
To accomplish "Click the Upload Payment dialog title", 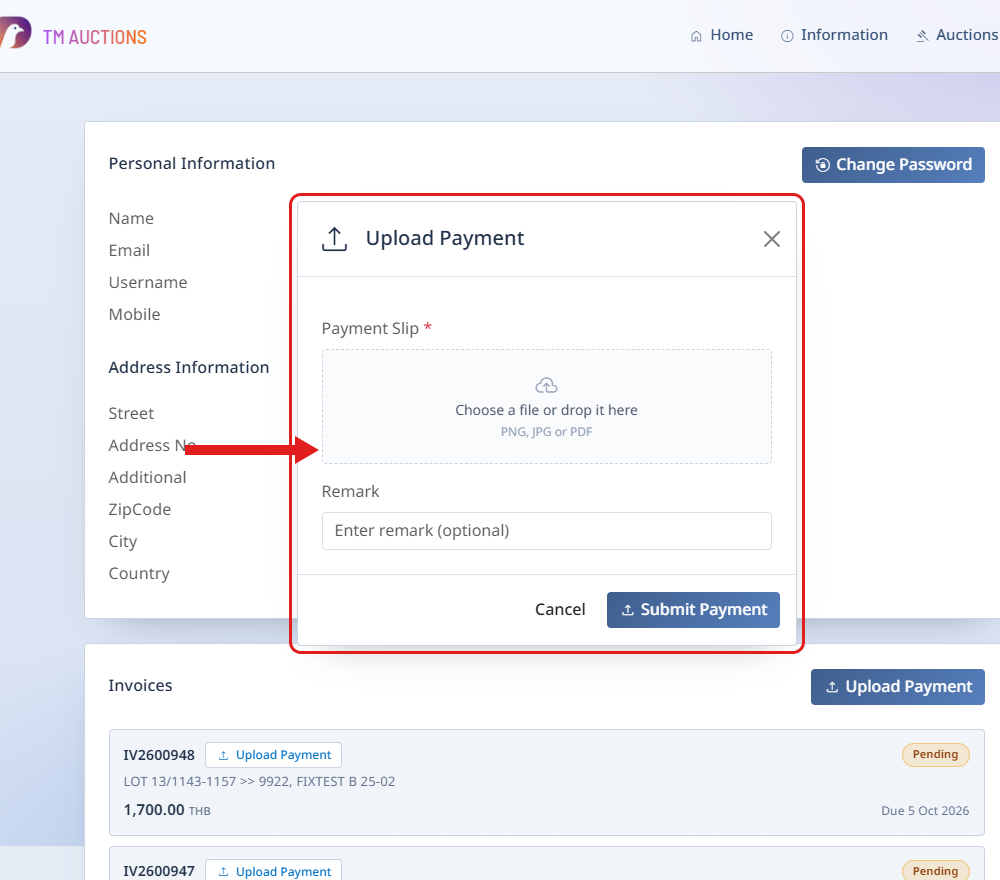I will pyautogui.click(x=445, y=238).
